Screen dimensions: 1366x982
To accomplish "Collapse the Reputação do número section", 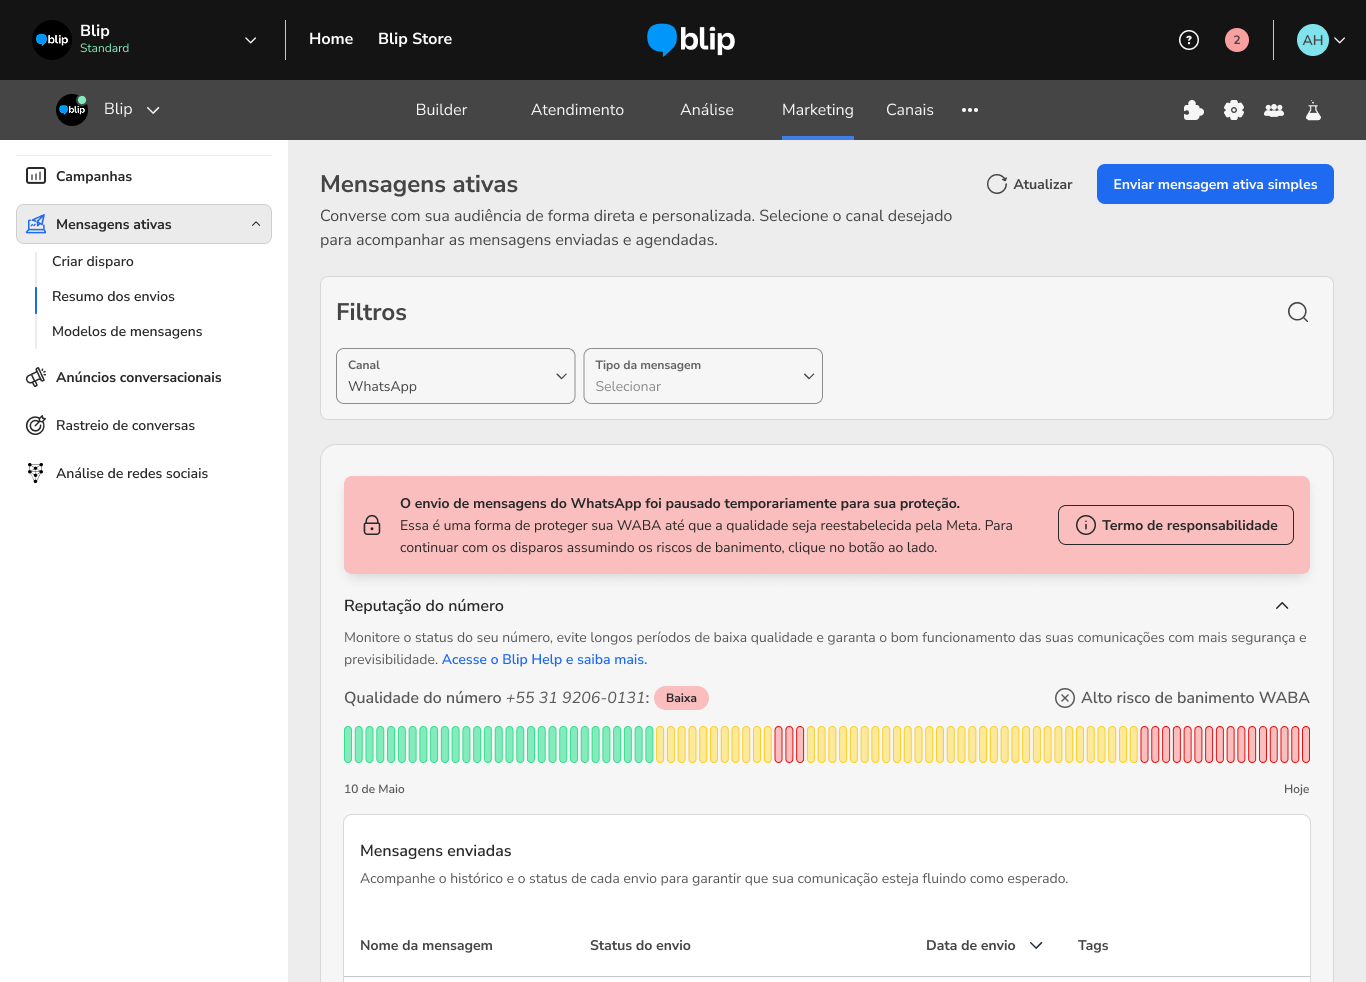I will click(x=1281, y=606).
